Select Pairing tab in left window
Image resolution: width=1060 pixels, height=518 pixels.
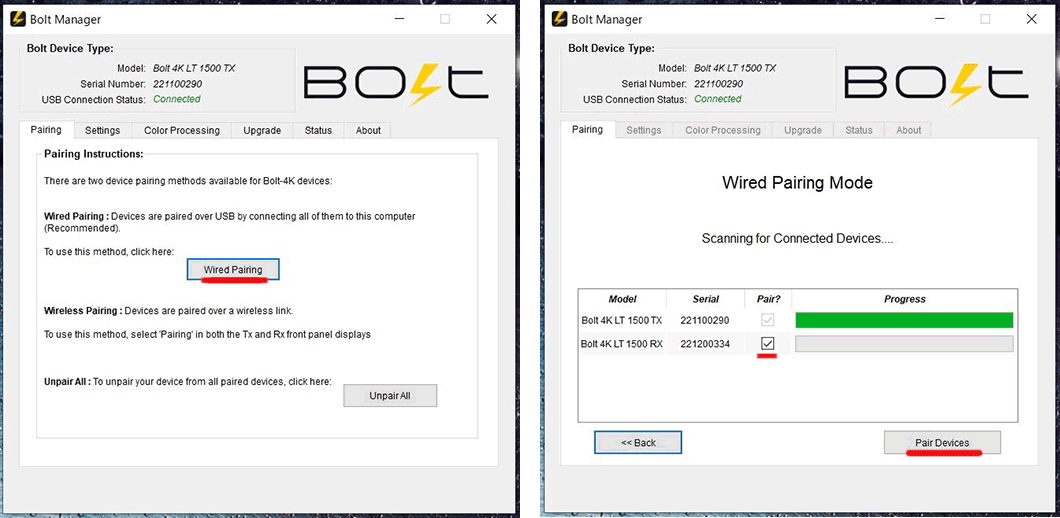[x=47, y=129]
